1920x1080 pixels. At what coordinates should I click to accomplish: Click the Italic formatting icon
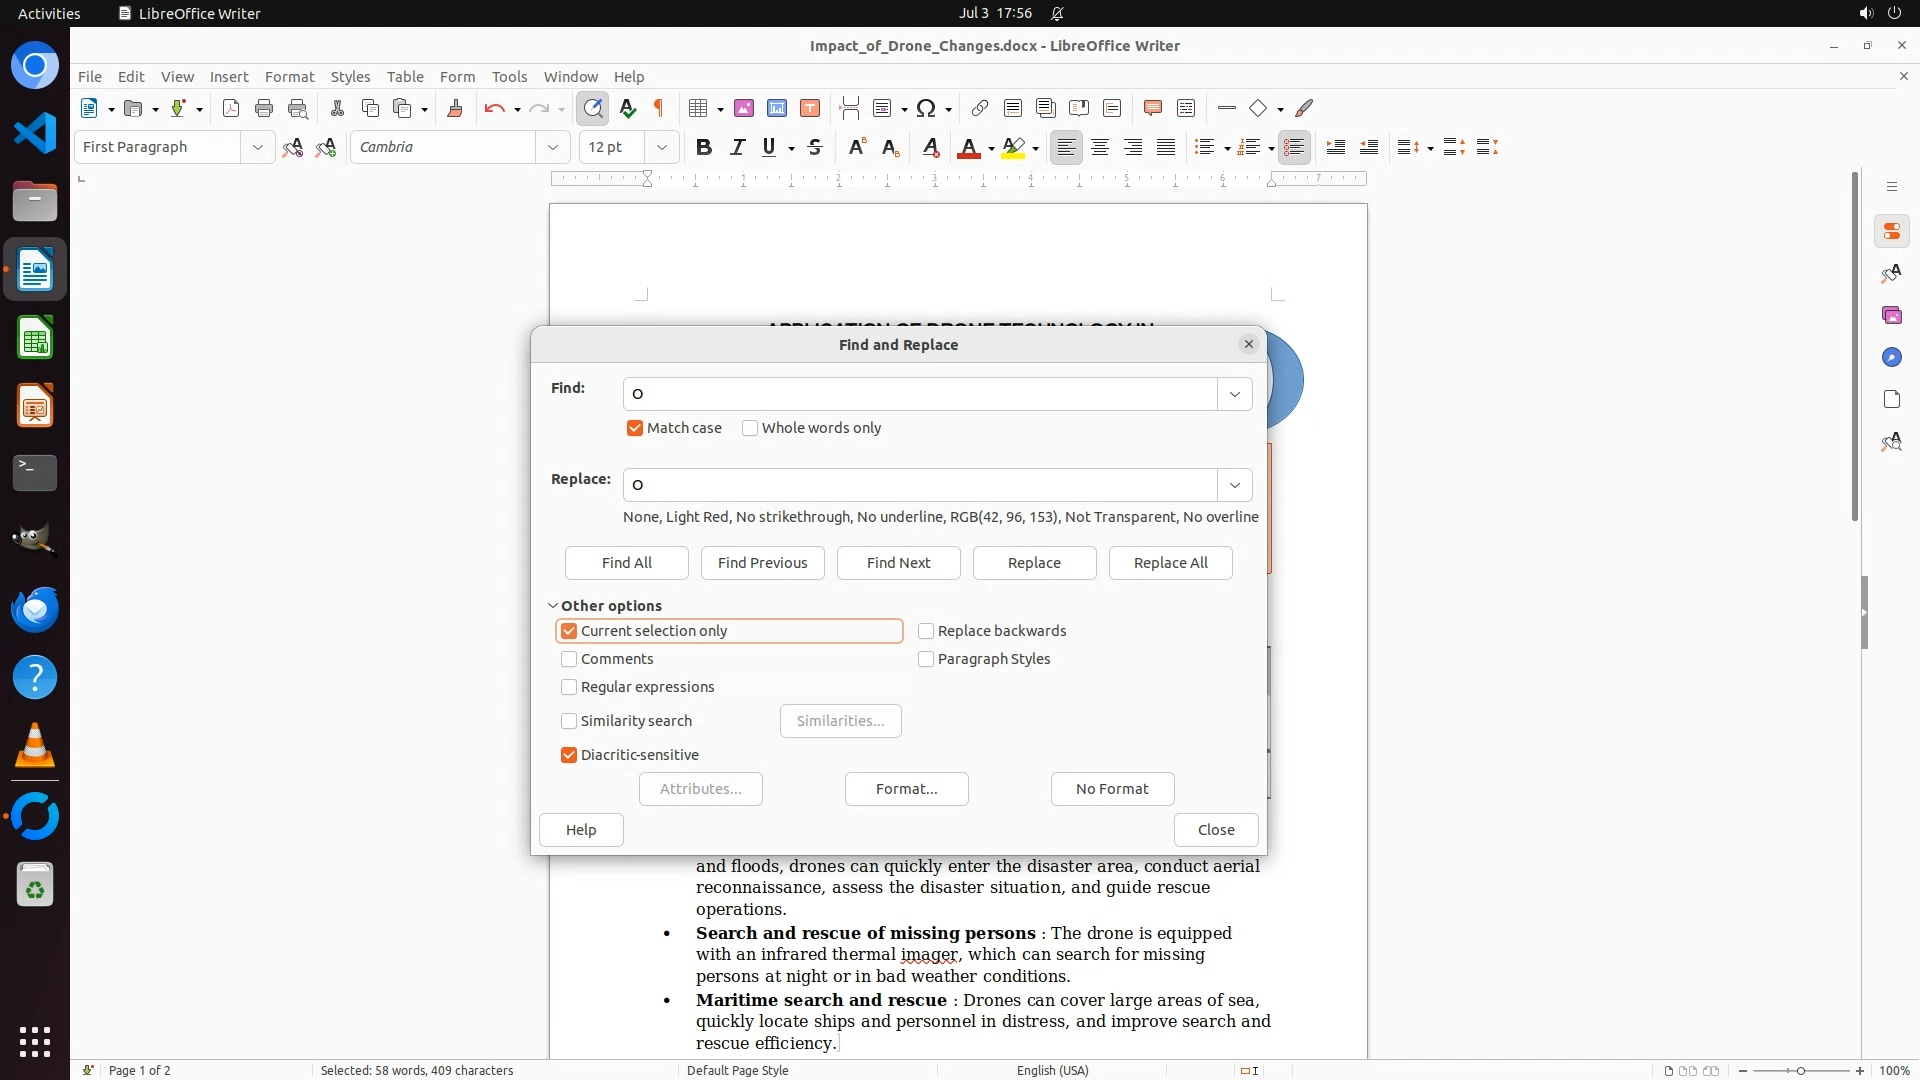coord(737,147)
